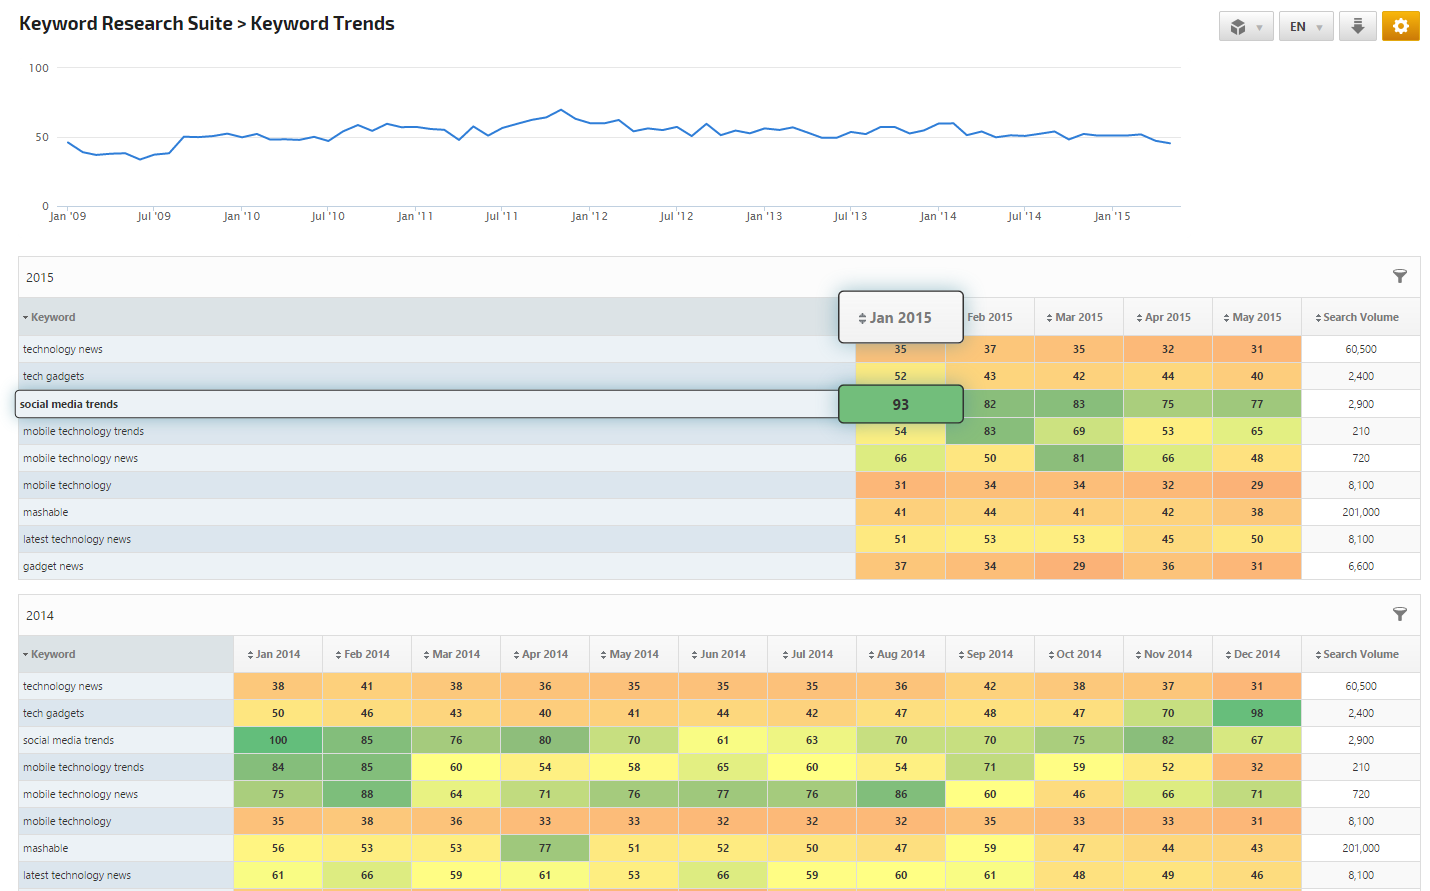Click the filter funnel icon for 2015 table
This screenshot has height=891, width=1430.
[1399, 276]
